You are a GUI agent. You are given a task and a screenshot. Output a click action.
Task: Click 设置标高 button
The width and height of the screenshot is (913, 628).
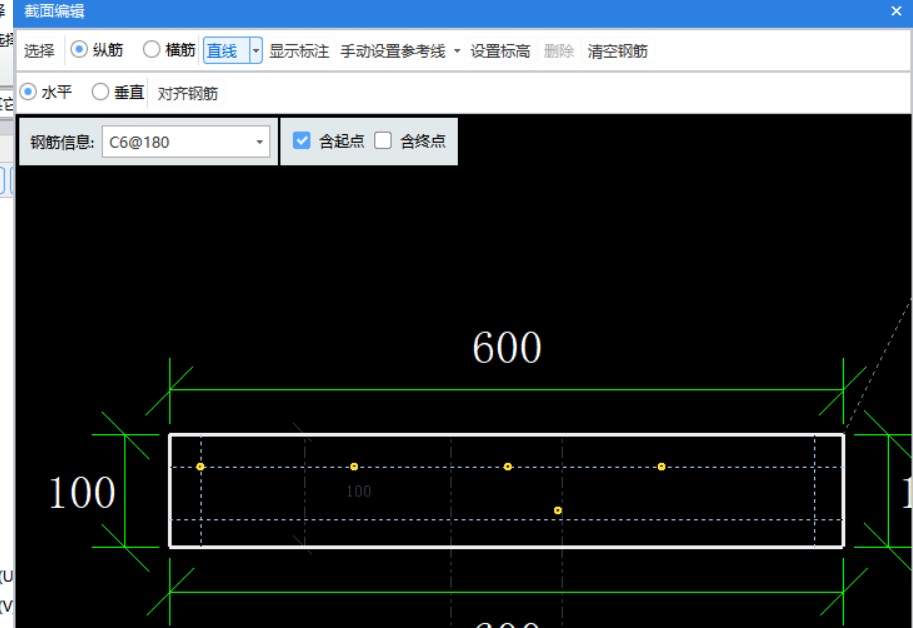coord(500,51)
